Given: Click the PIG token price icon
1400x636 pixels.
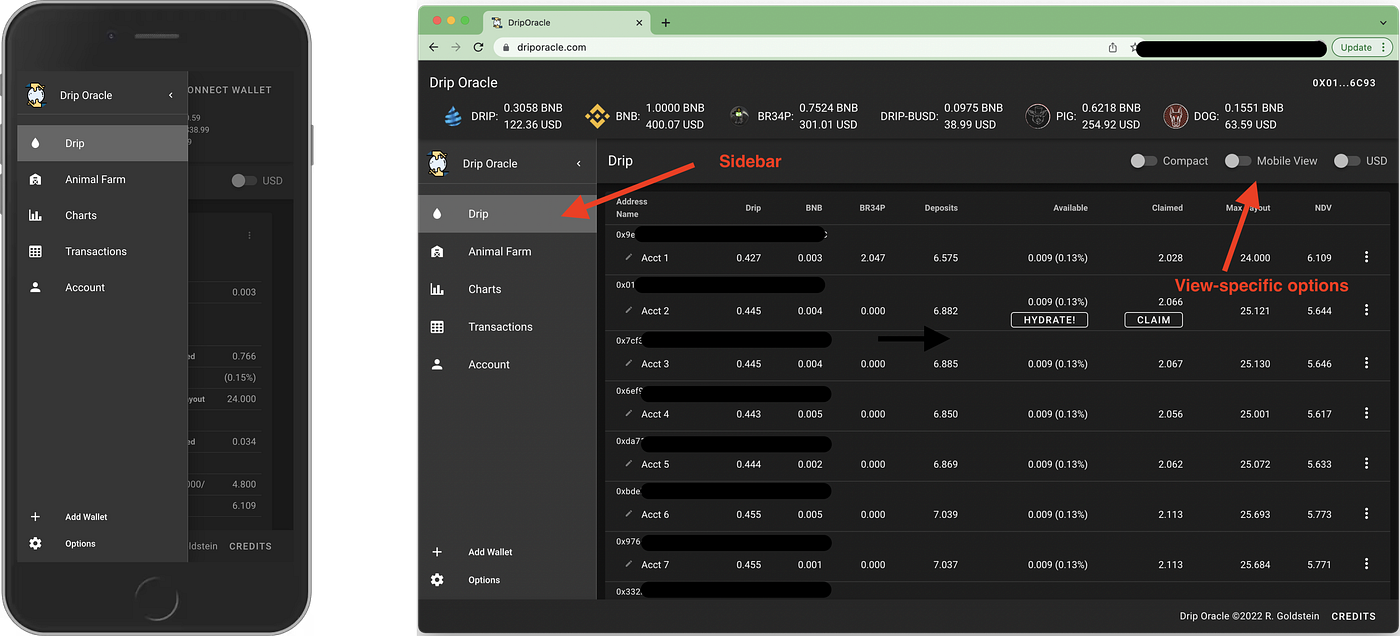Looking at the screenshot, I should [x=1037, y=115].
